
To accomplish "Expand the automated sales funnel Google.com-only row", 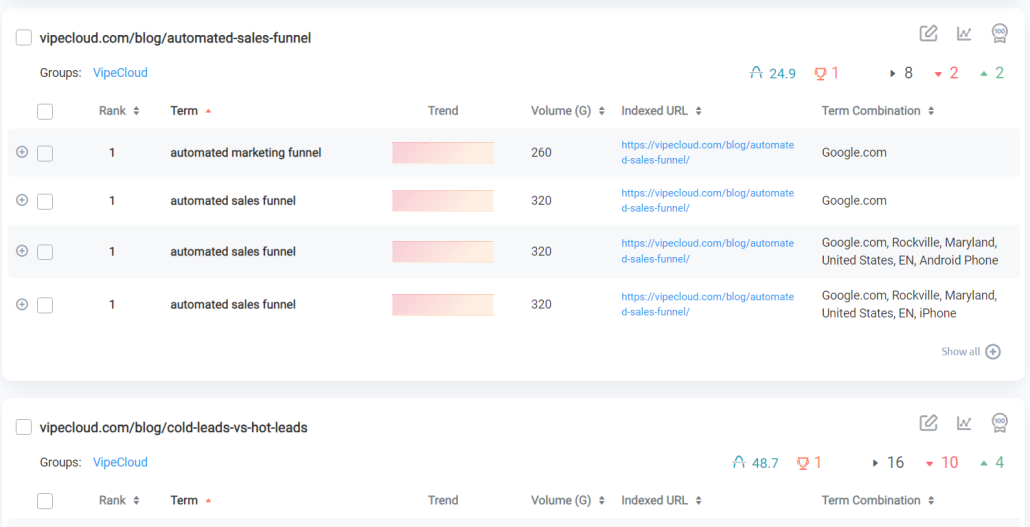I will click(22, 200).
